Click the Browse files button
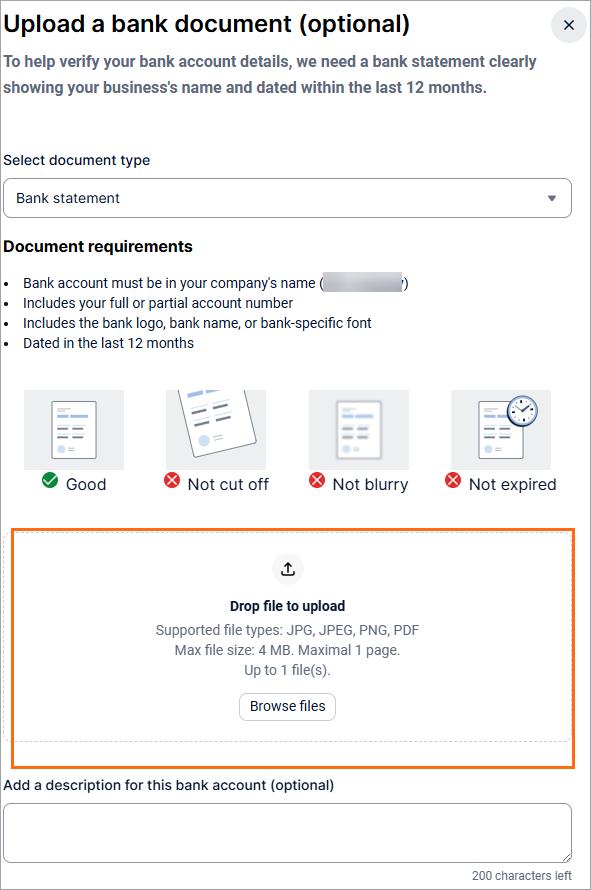This screenshot has height=890, width=591. point(287,707)
